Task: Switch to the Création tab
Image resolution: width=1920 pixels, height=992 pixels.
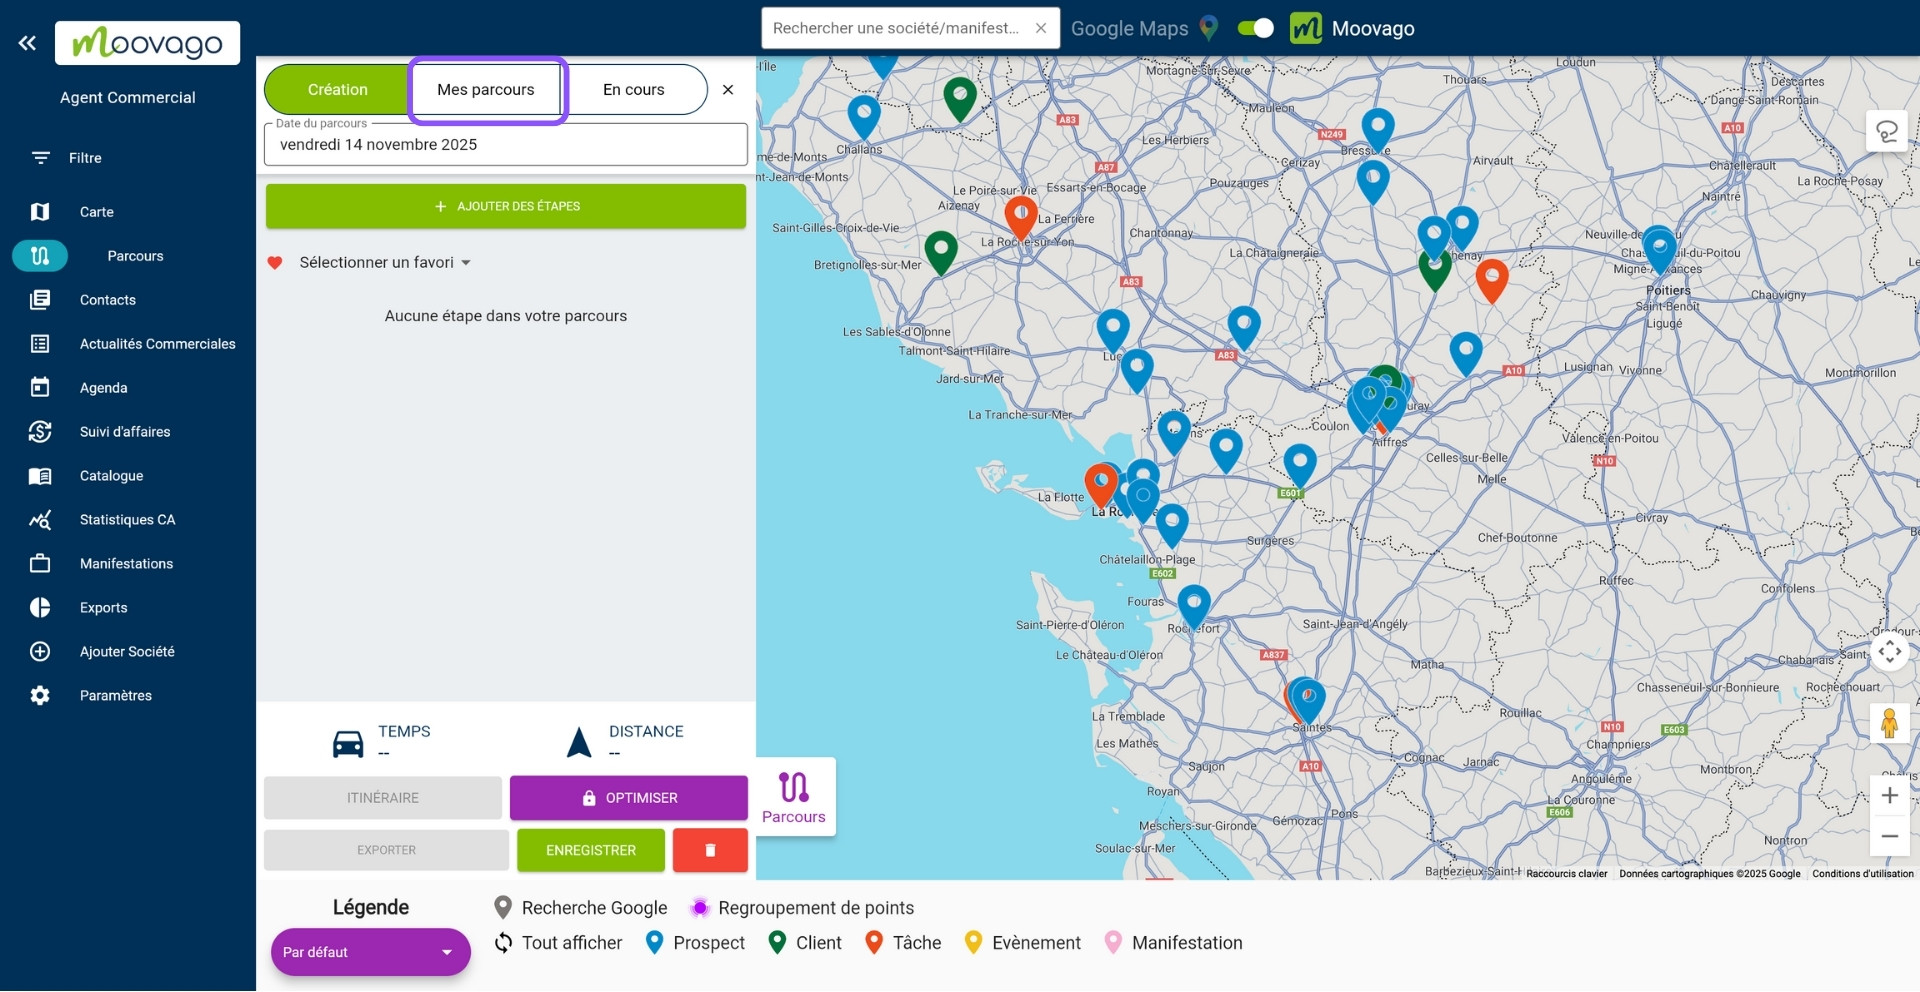Action: pos(336,89)
